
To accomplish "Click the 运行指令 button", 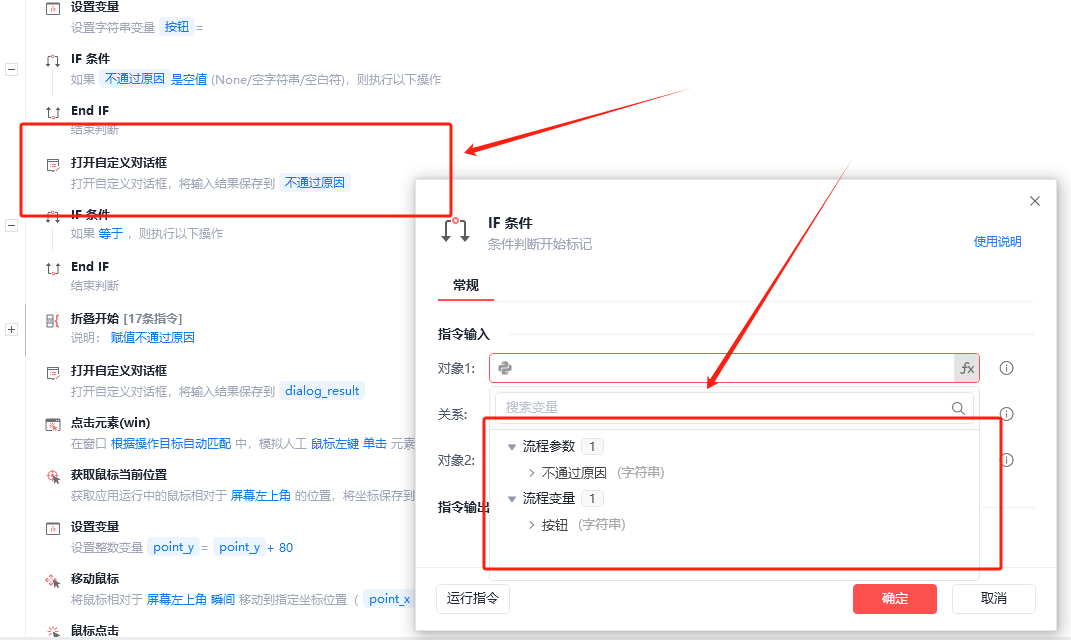I will point(473,598).
